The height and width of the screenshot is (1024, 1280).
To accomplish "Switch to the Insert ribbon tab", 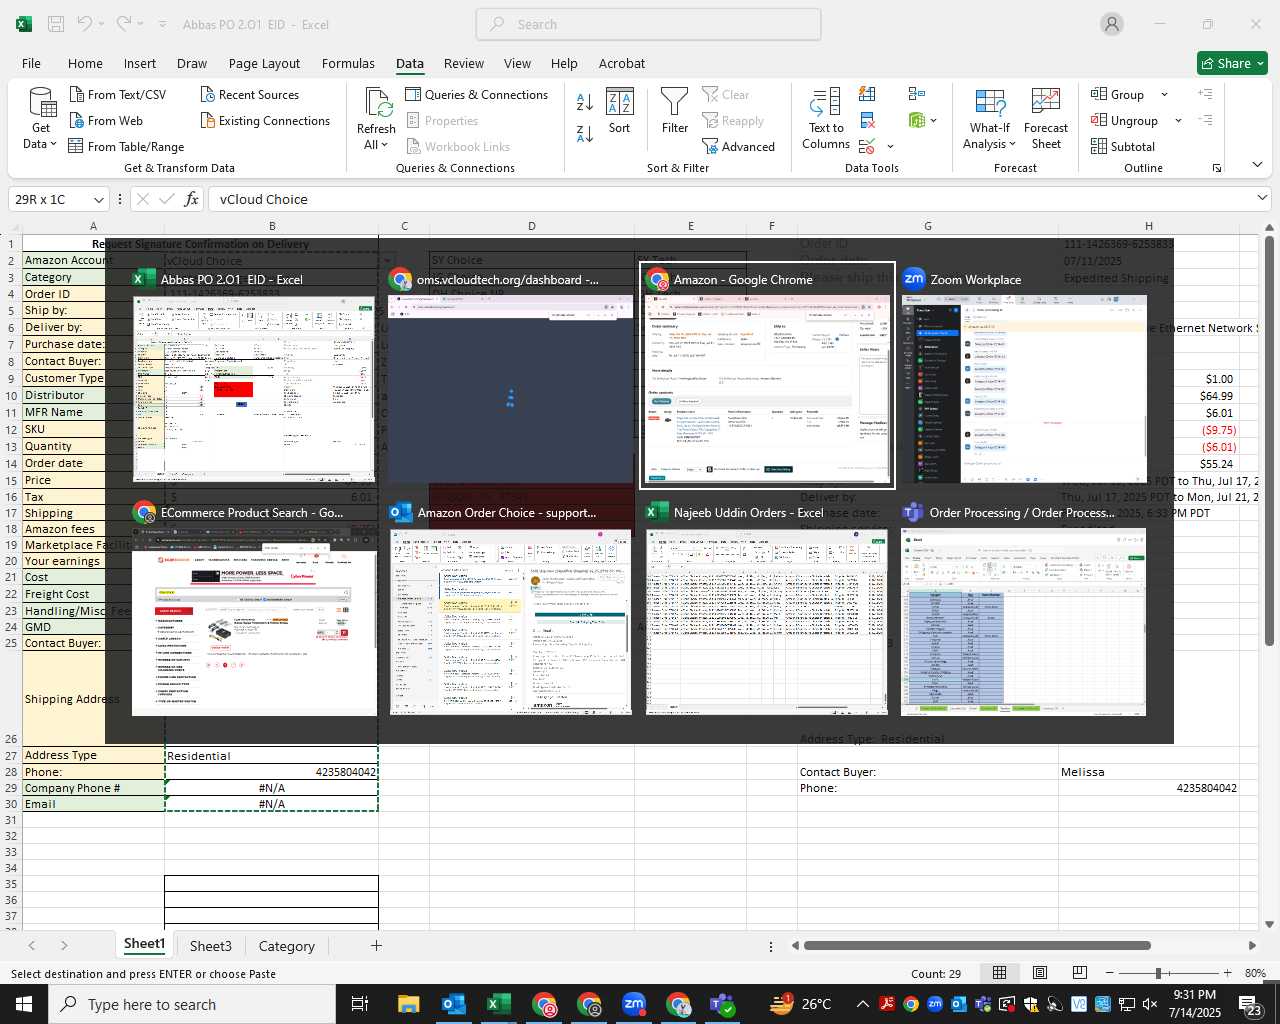I will [140, 63].
